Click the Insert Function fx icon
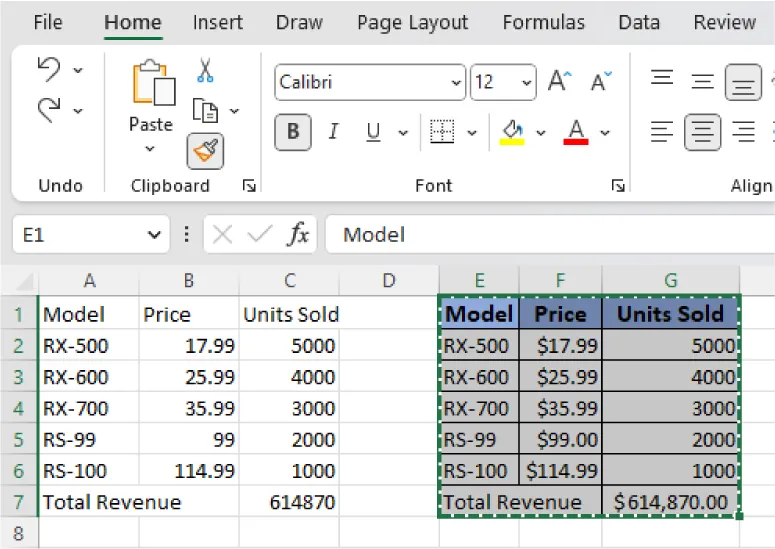Screen dimensions: 775x549 [298, 235]
